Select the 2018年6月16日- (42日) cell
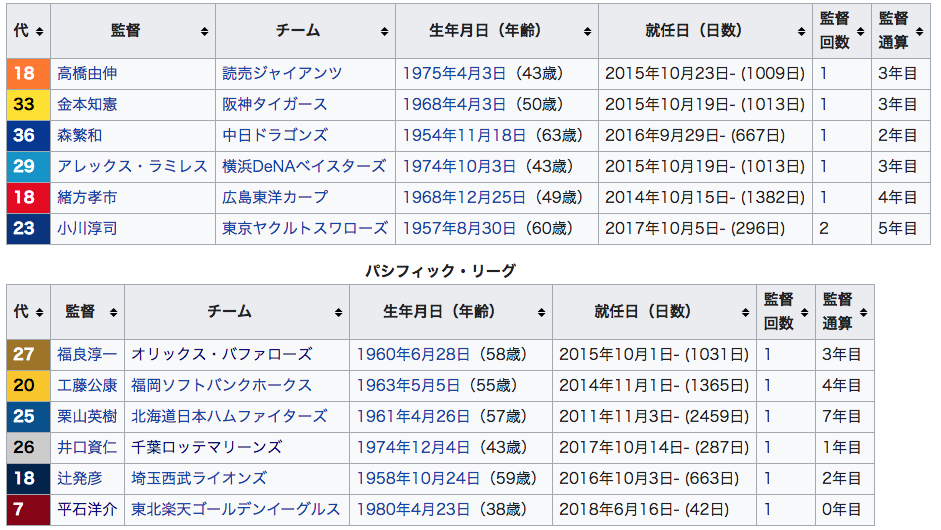Image resolution: width=941 pixels, height=530 pixels. click(x=655, y=510)
